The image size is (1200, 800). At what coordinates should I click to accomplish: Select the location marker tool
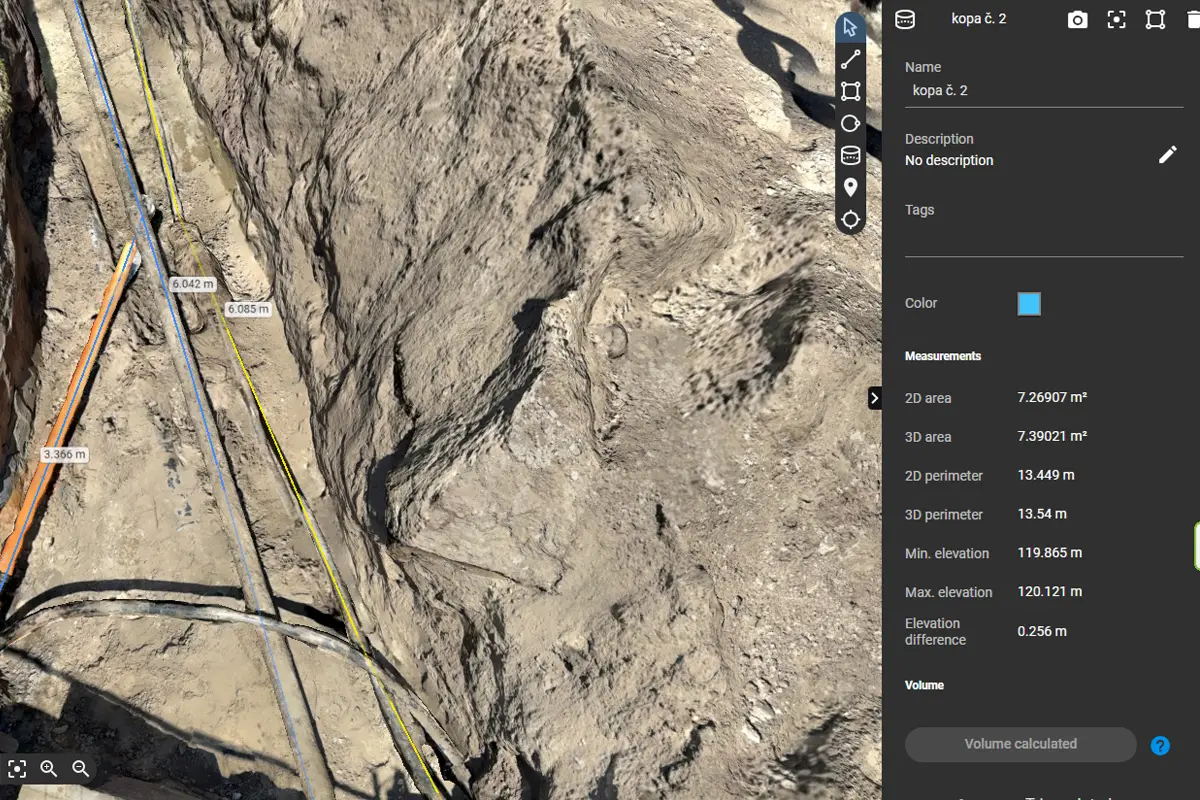click(x=850, y=187)
